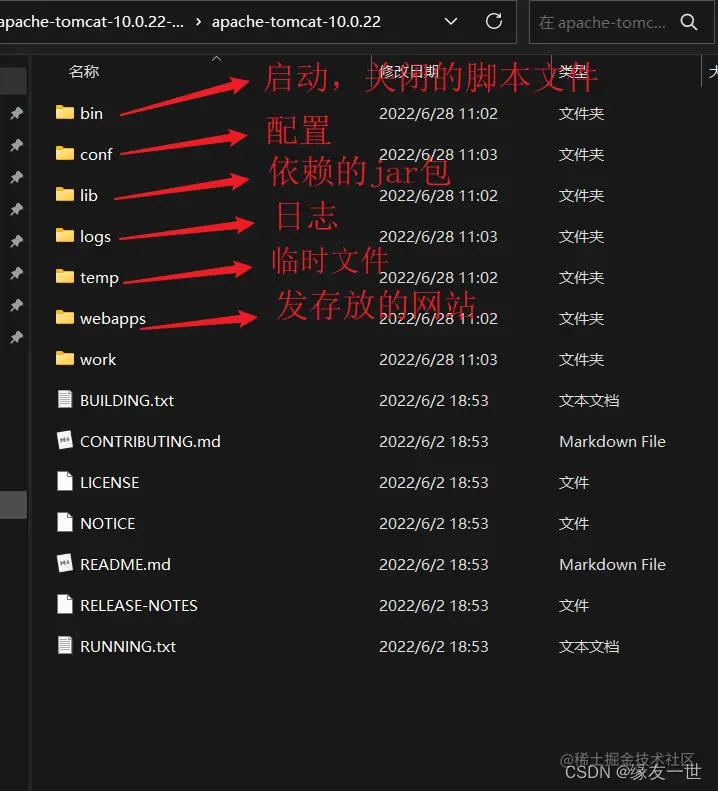Select the README.md file name
The height and width of the screenshot is (791, 718).
click(x=125, y=564)
